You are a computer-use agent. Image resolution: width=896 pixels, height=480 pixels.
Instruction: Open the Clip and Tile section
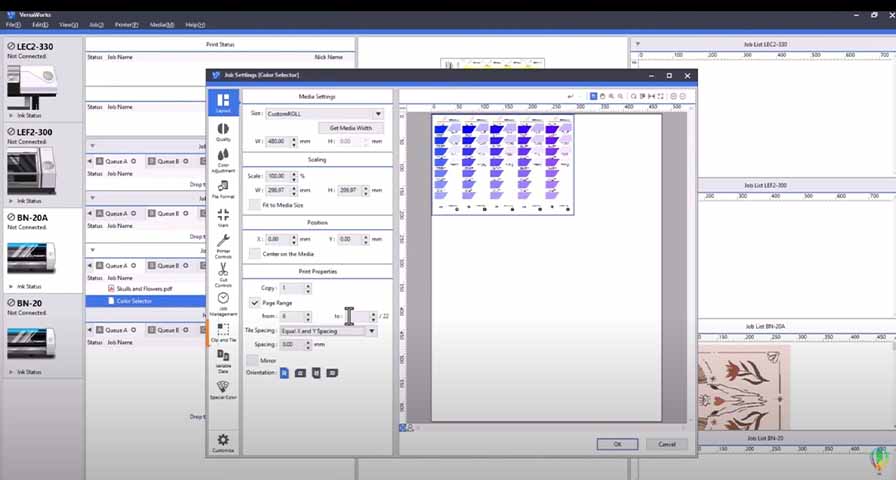pos(223,332)
